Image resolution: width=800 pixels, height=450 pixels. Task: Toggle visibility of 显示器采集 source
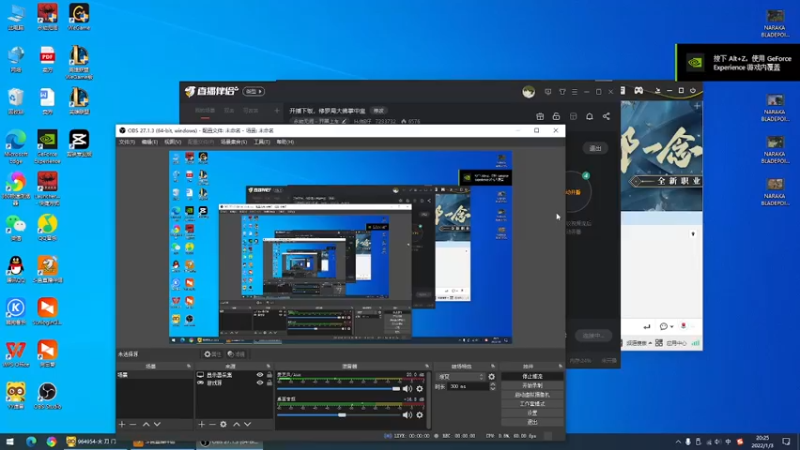point(260,375)
